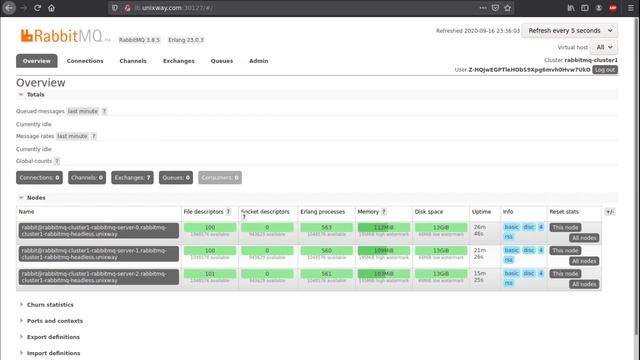
Task: Click the insecure connection lock icon
Action: pos(127,8)
